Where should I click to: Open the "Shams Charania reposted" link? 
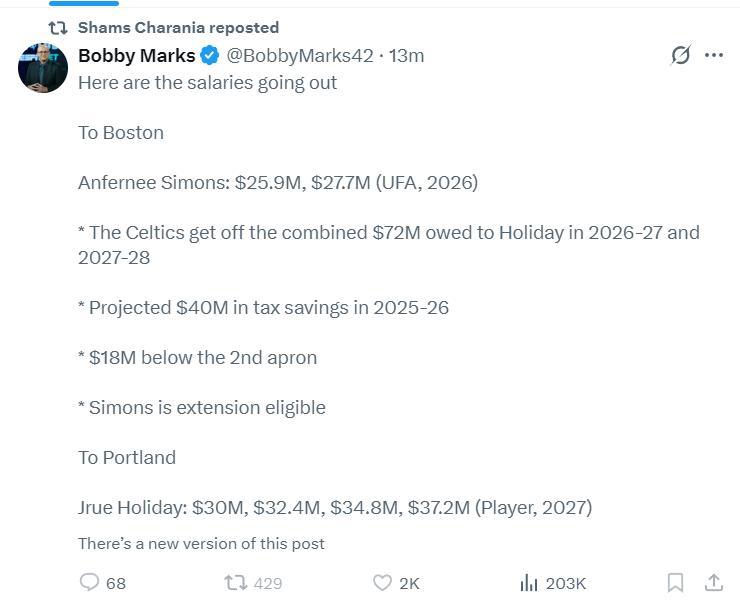coord(178,28)
